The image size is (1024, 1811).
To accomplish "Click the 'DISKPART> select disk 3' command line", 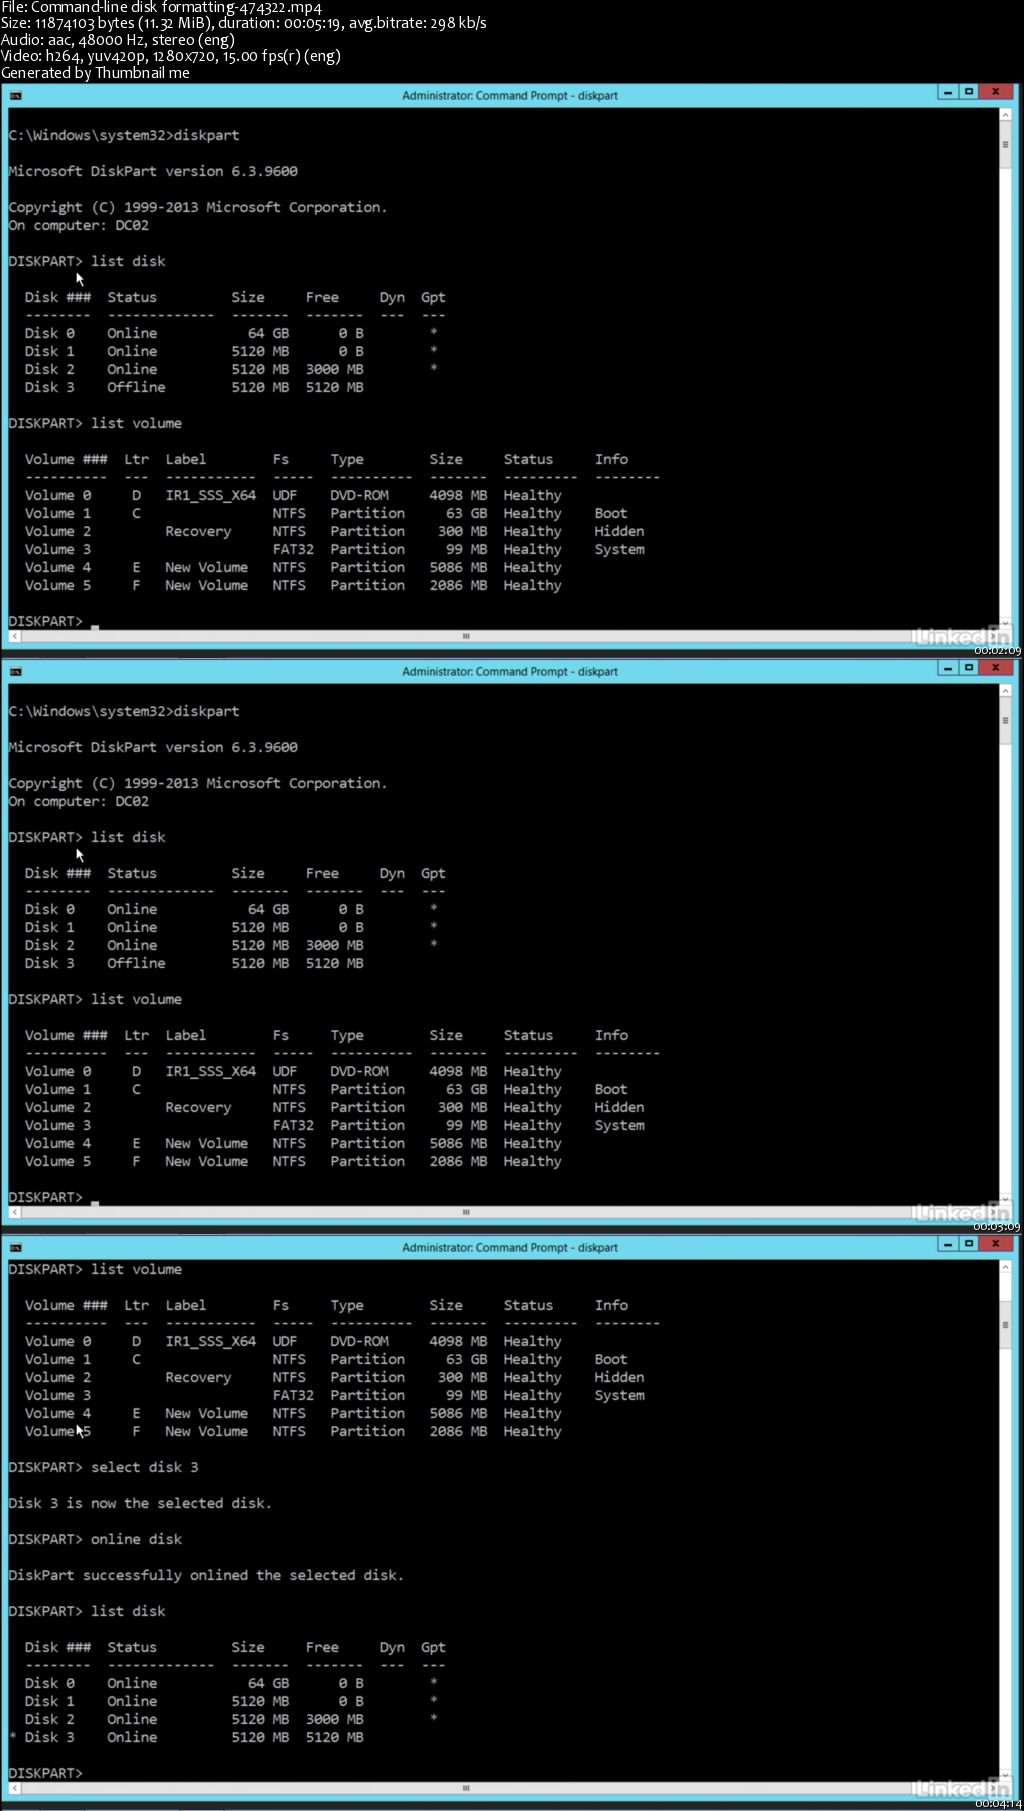I will 103,1468.
